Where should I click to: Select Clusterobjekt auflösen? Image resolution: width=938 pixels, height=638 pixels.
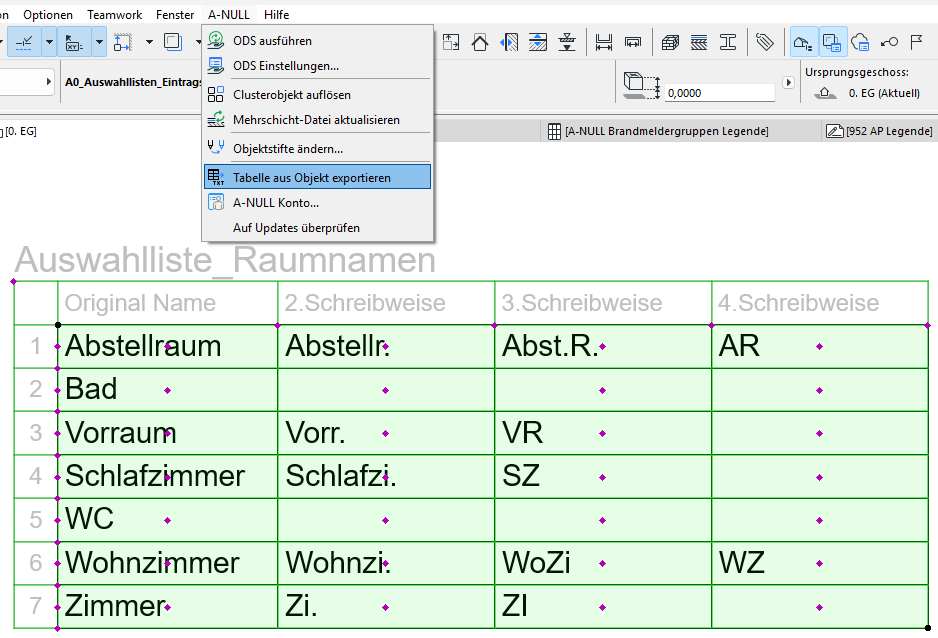[291, 95]
